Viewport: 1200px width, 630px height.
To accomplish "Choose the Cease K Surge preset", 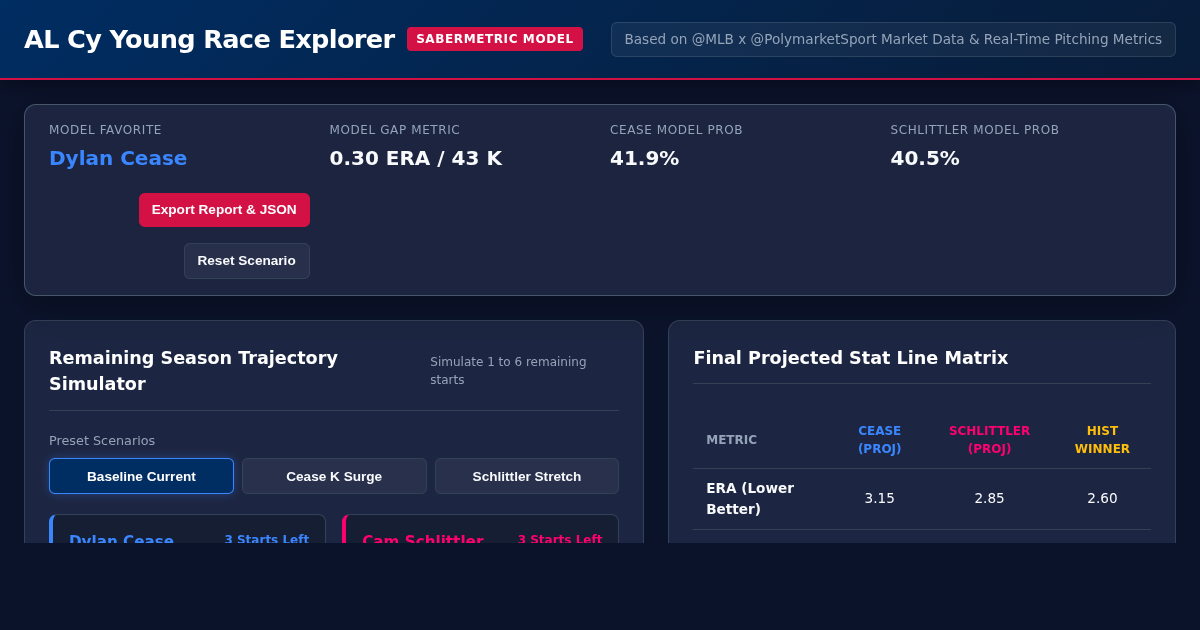I will point(334,476).
